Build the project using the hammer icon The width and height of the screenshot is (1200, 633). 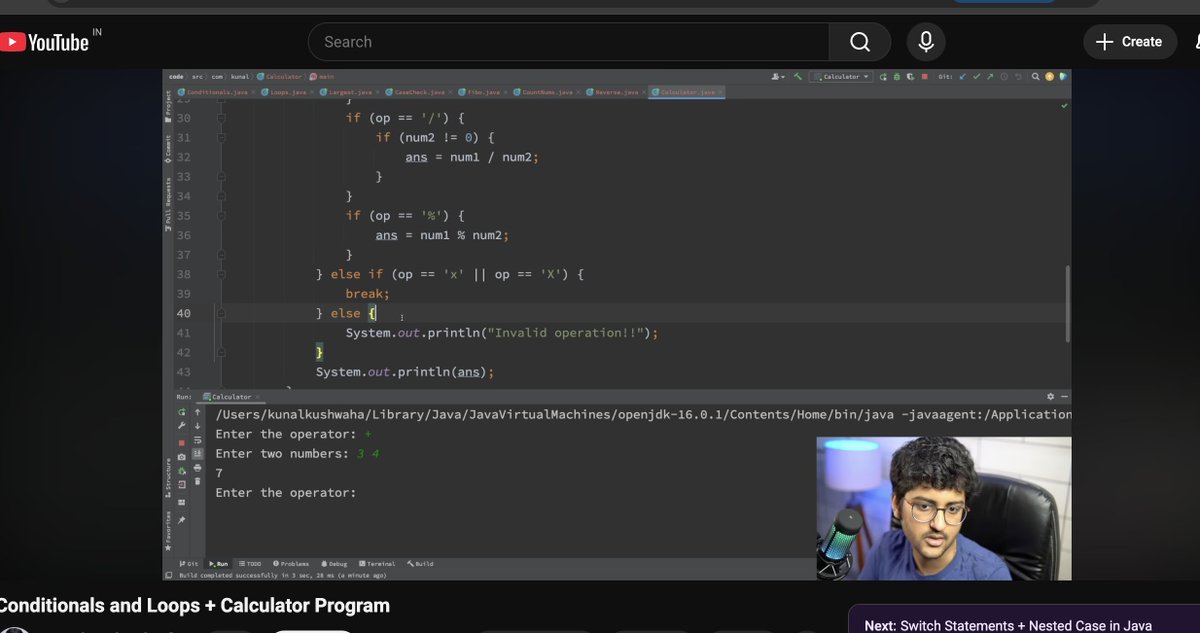798,77
